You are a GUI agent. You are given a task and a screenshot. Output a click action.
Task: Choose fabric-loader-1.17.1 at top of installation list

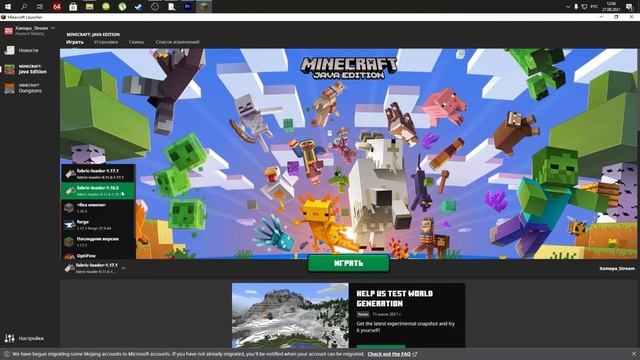[x=98, y=173]
